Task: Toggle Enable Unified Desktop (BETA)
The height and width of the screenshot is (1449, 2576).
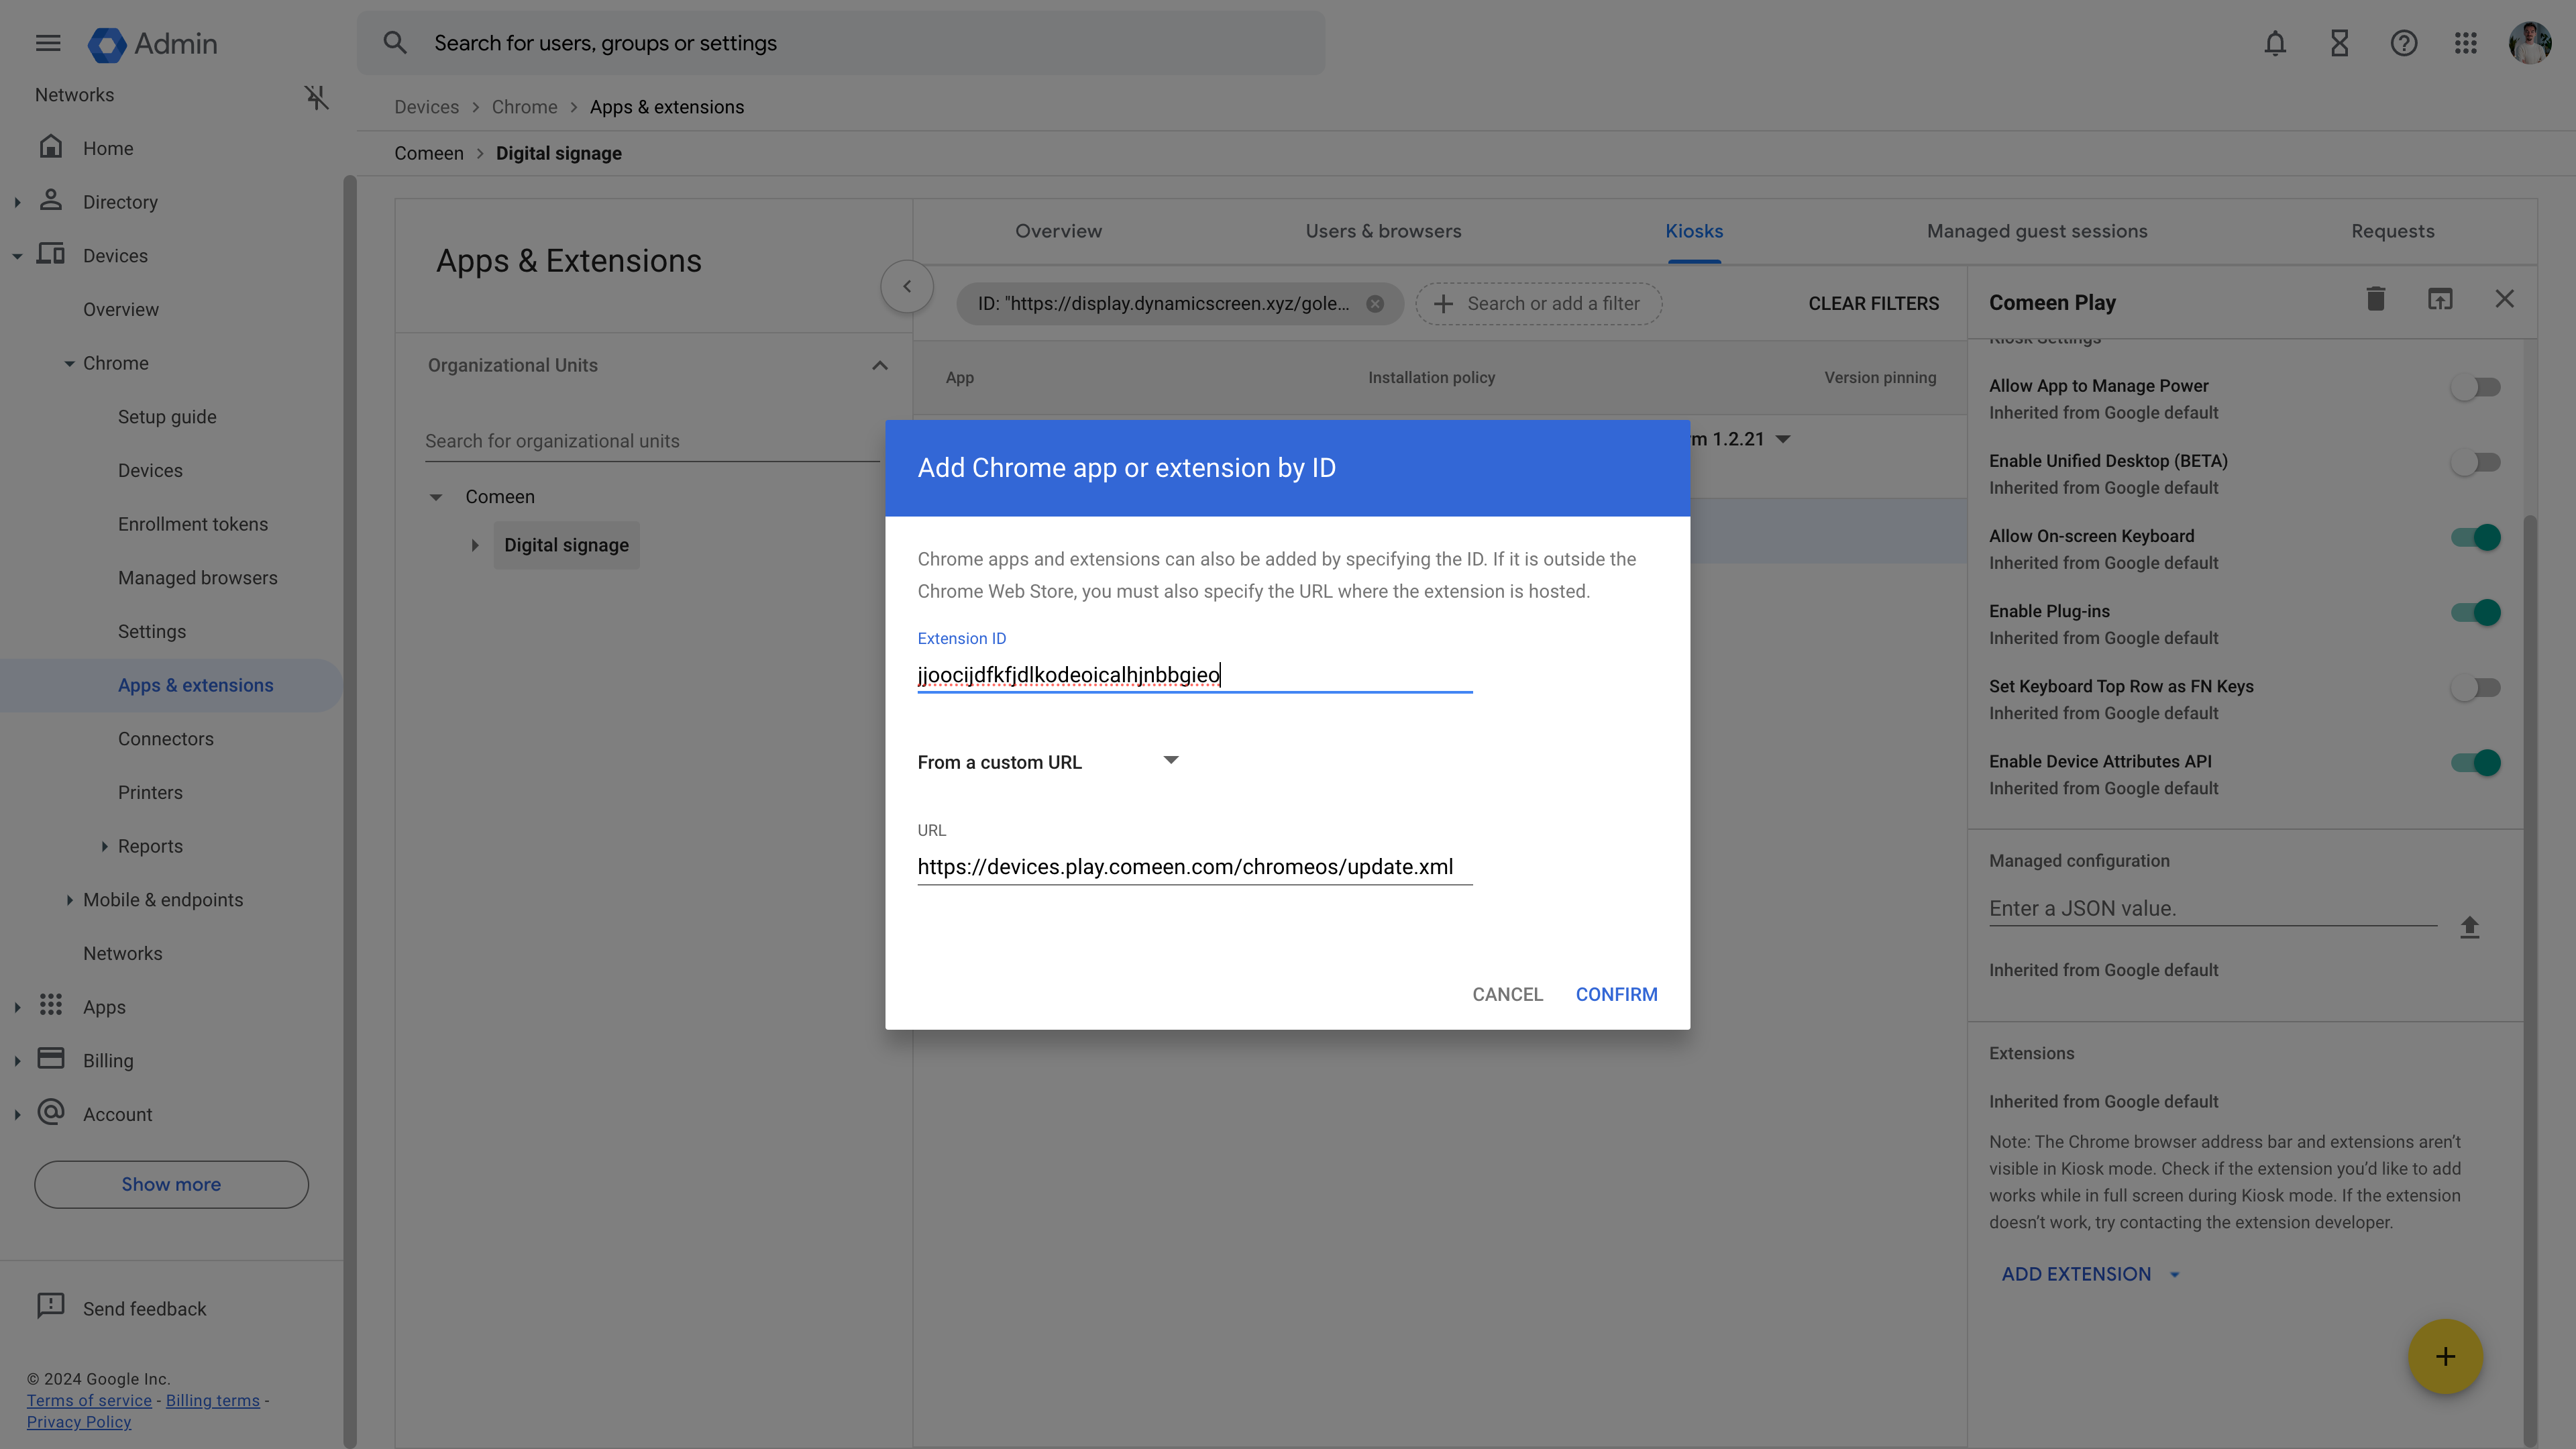Action: [x=2475, y=462]
